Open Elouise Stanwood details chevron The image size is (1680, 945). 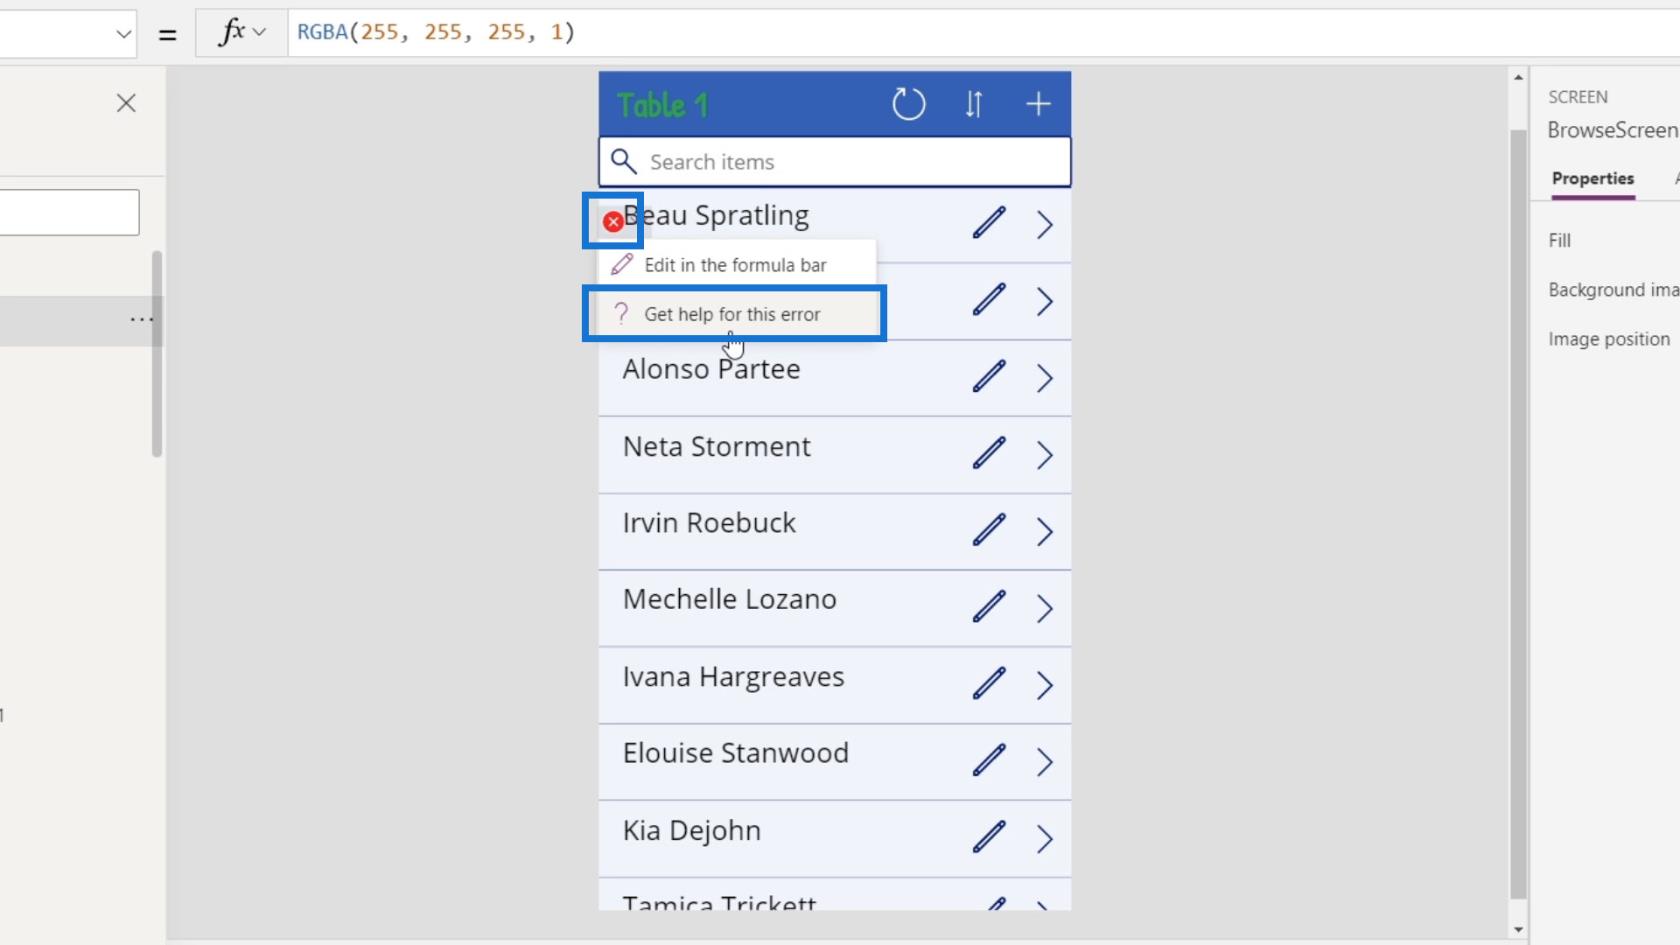tap(1045, 762)
